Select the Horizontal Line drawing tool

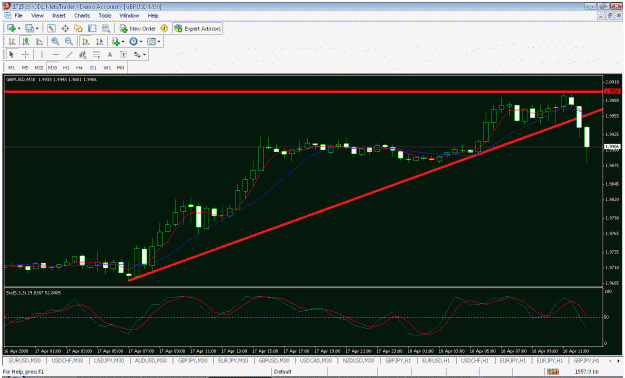(x=55, y=55)
